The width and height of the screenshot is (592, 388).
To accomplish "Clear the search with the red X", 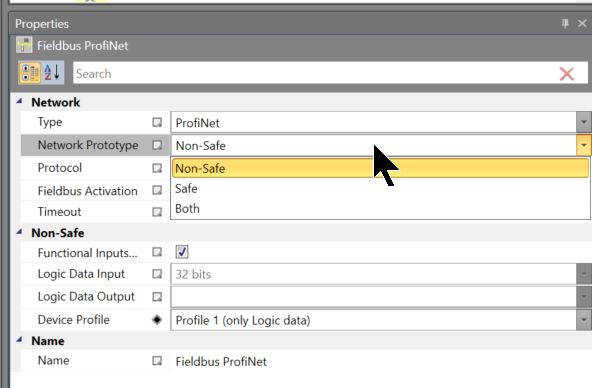I will pyautogui.click(x=567, y=74).
